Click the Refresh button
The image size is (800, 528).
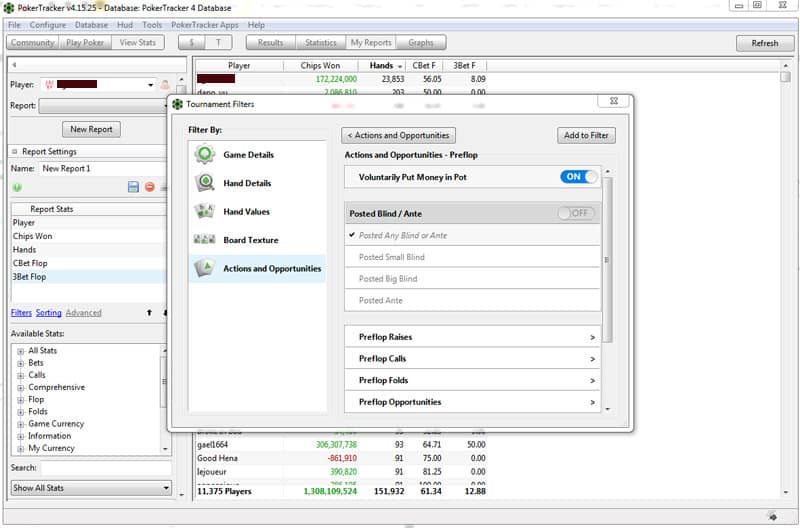pos(765,43)
